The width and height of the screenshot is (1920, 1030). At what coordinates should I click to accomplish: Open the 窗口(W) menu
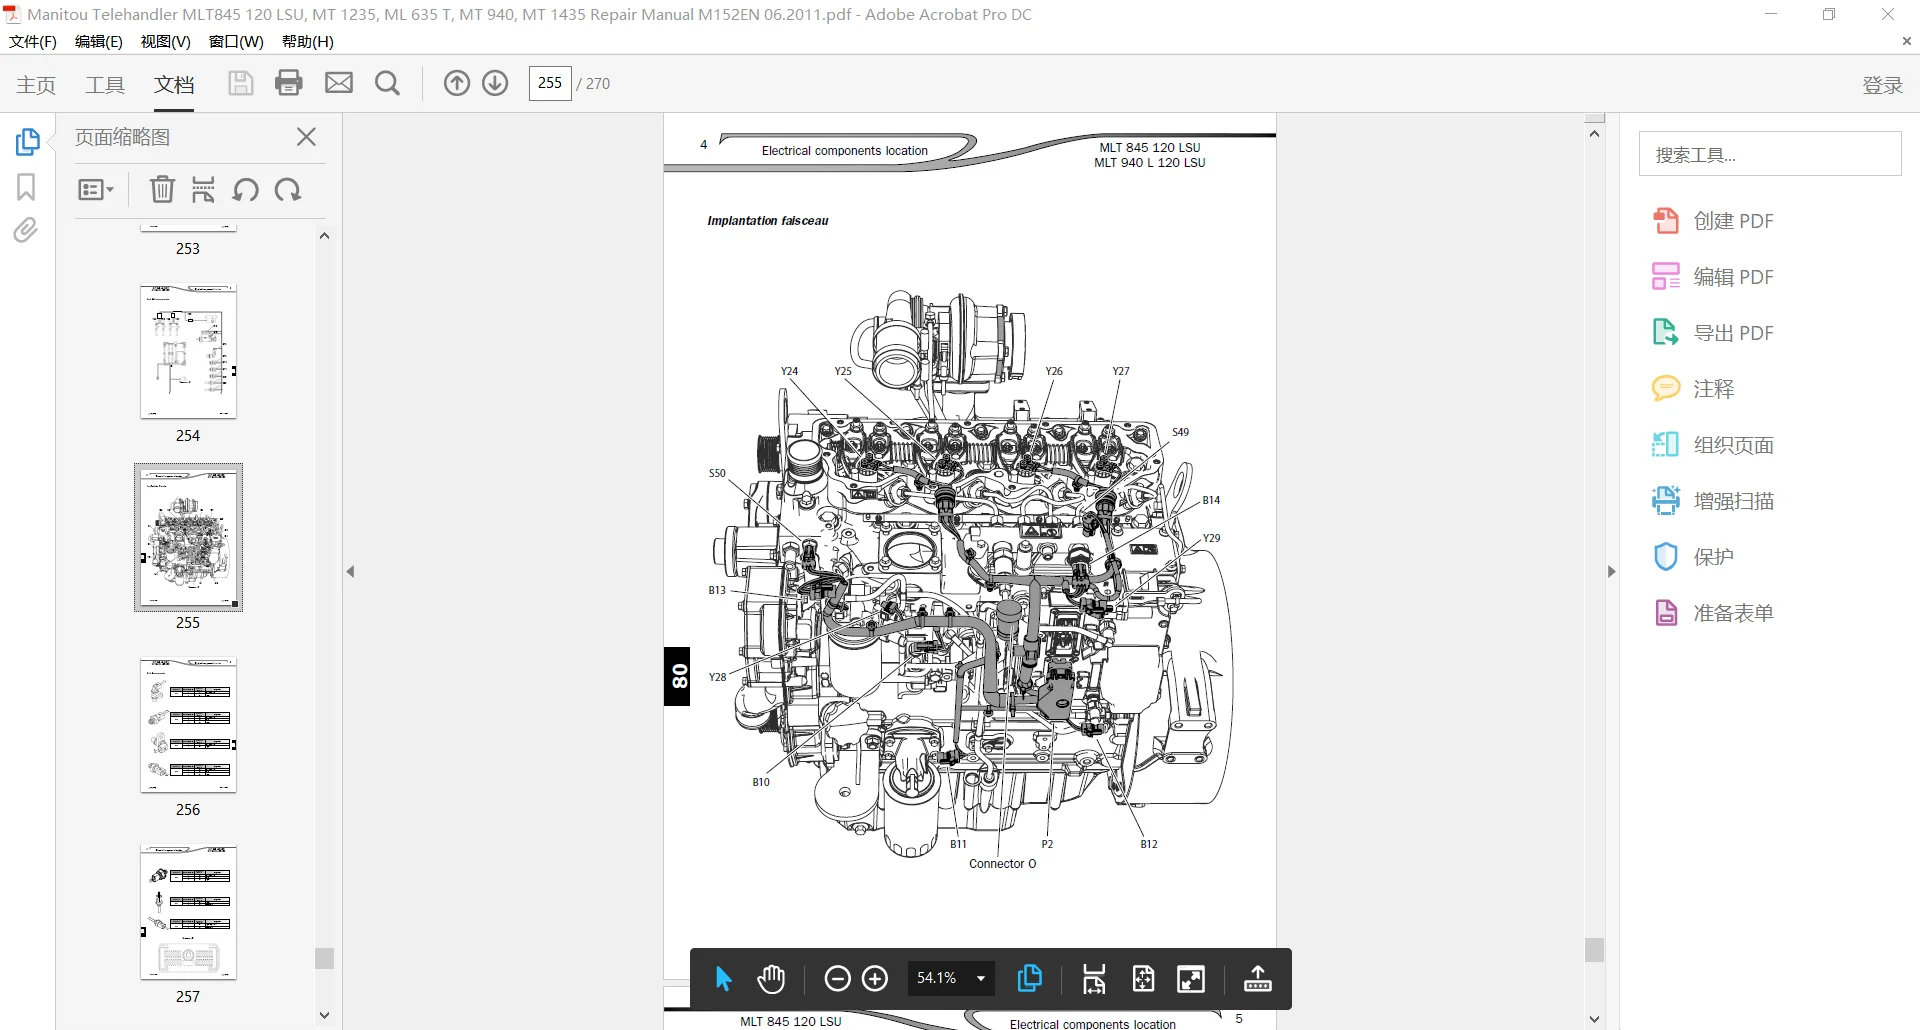coord(236,41)
